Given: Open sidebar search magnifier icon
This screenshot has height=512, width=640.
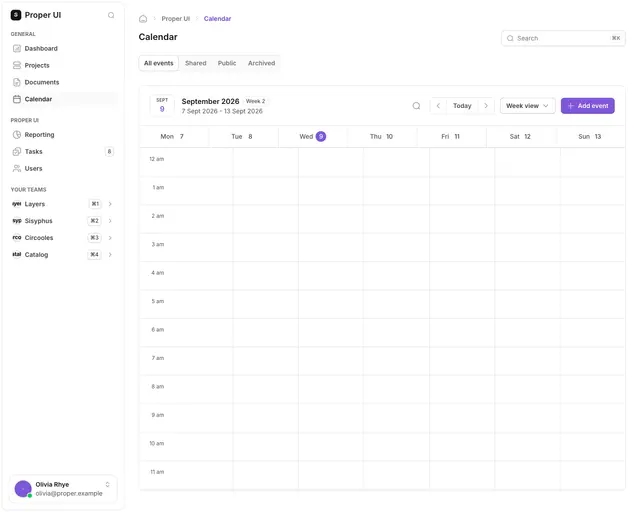Looking at the screenshot, I should (x=111, y=15).
